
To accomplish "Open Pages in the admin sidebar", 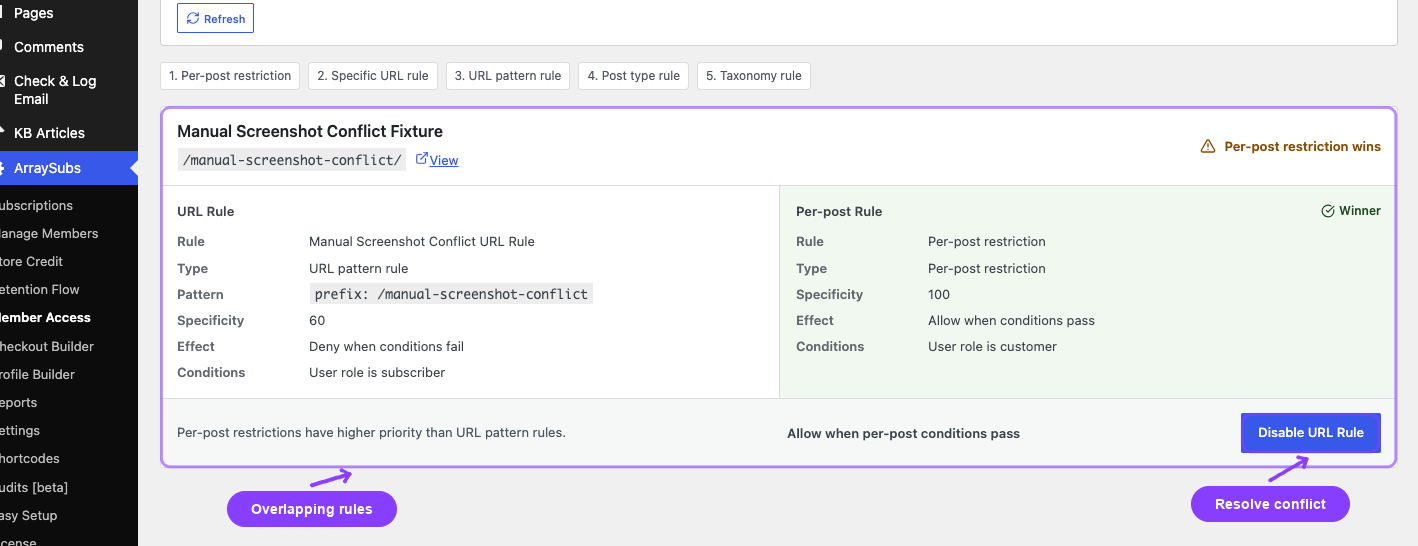I will (68, 13).
